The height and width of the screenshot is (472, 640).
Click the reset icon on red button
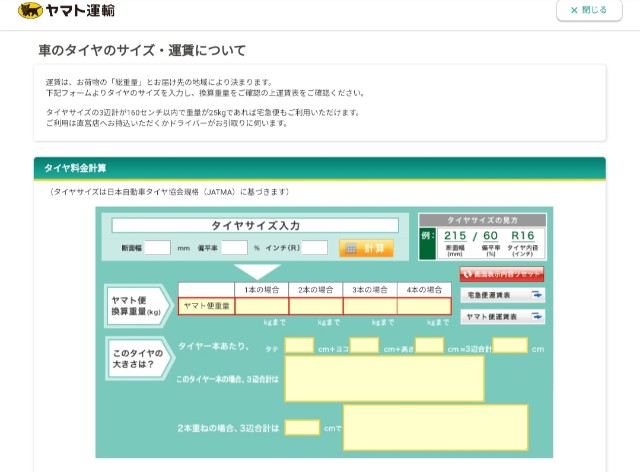click(x=468, y=274)
